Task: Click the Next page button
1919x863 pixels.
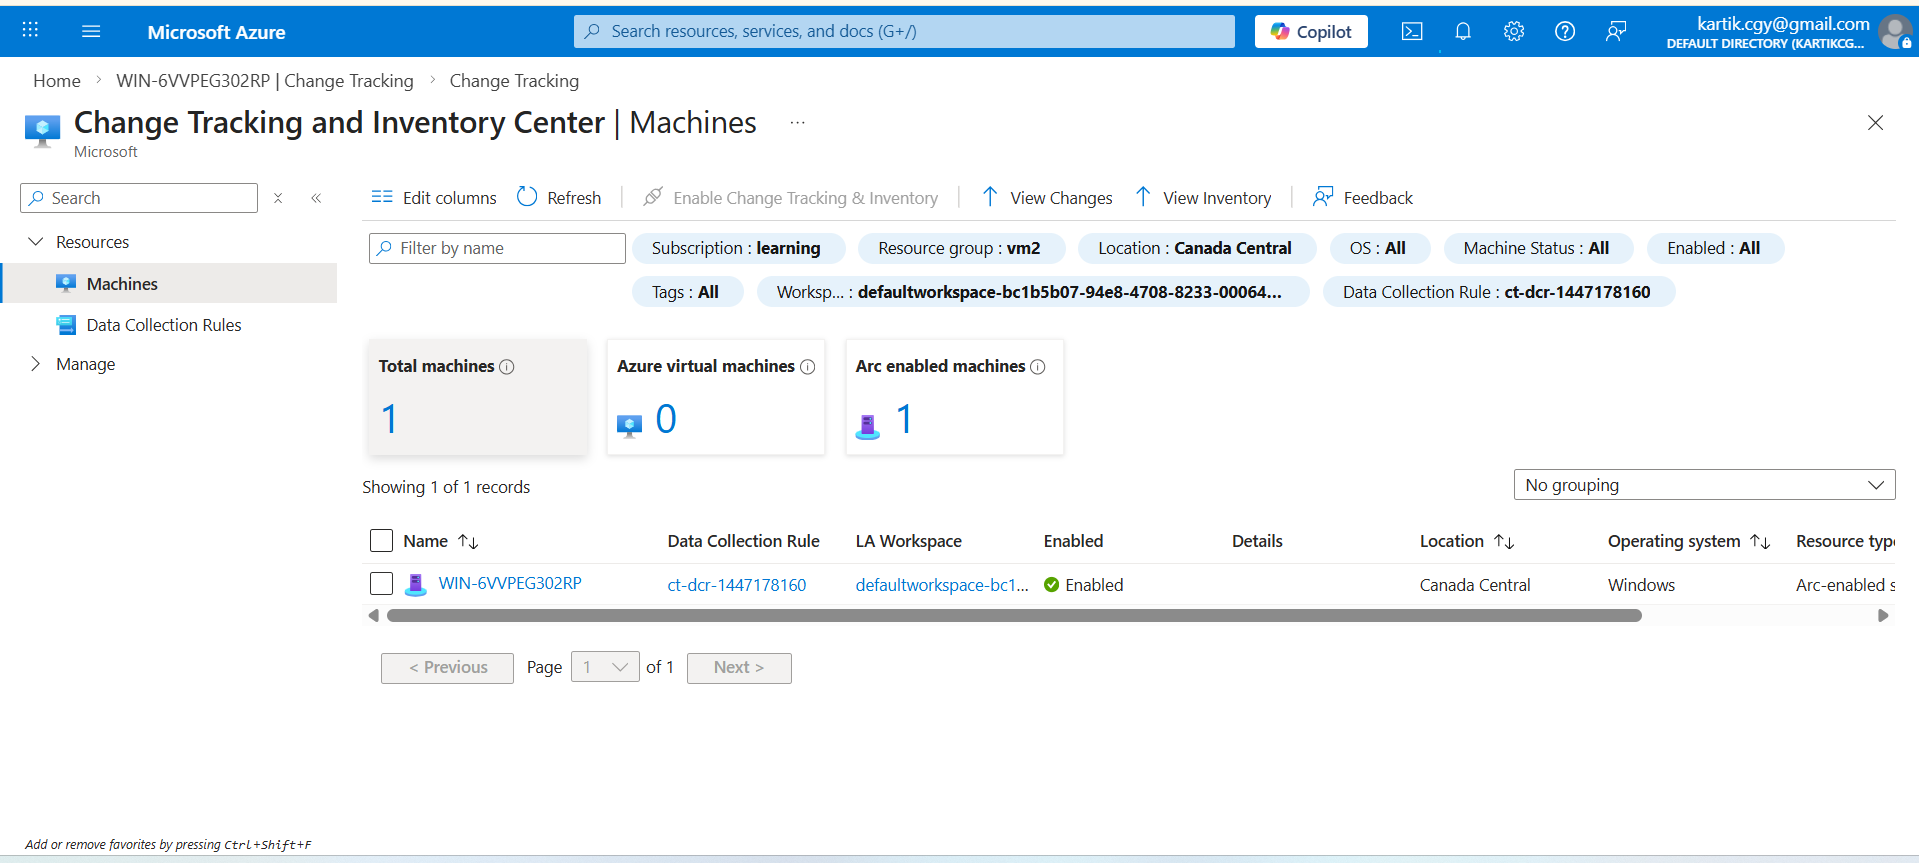Action: tap(739, 668)
